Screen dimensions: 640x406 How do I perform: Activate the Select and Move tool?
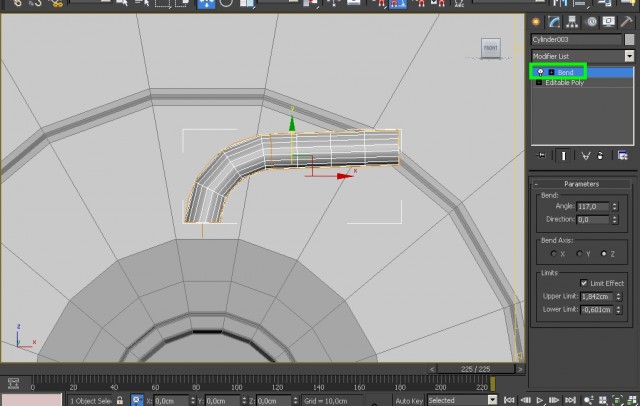206,4
